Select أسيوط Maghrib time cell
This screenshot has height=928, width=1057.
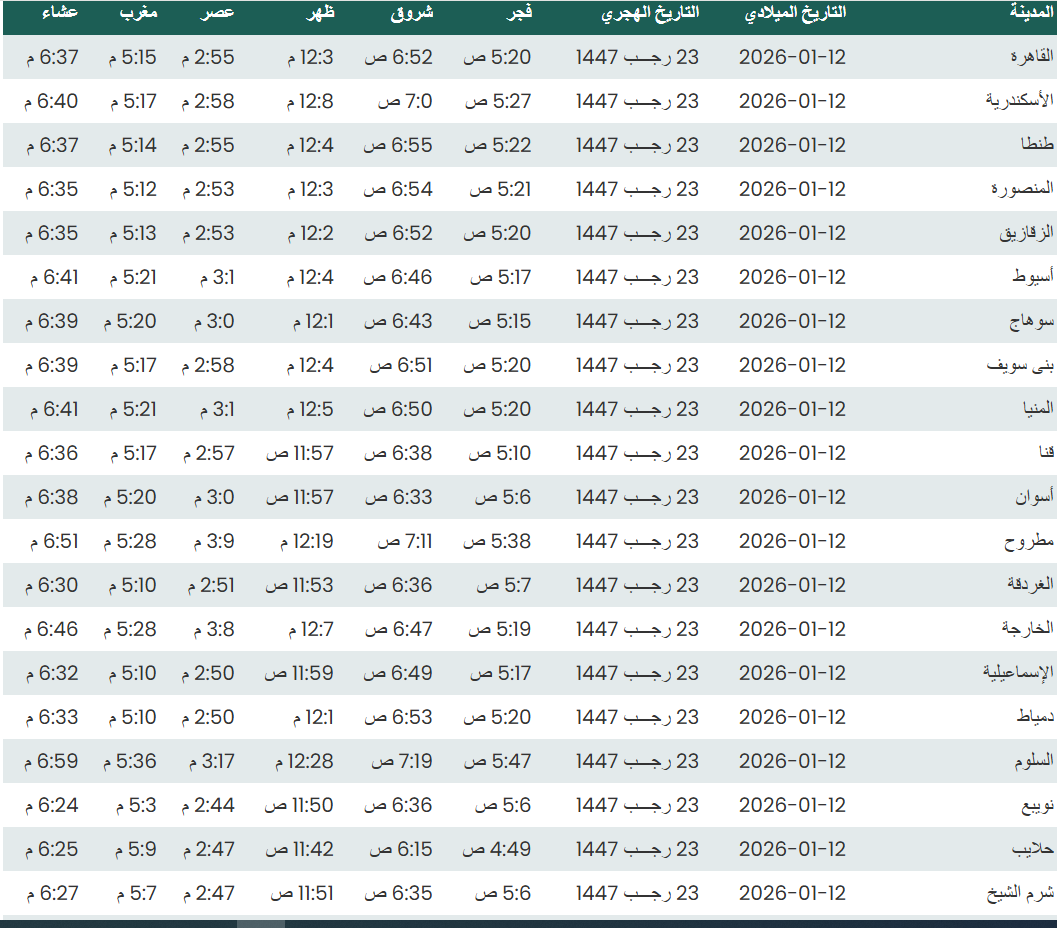tap(132, 278)
